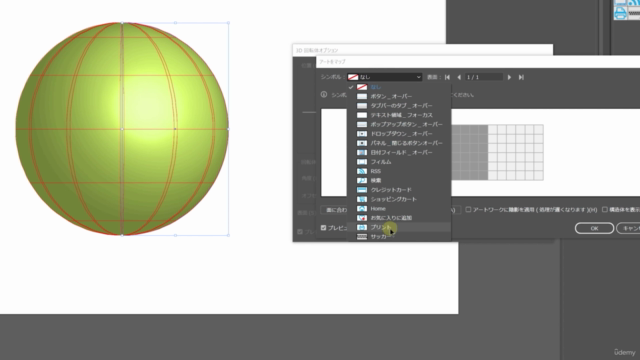
Task: Go to previous surface arrow
Action: click(459, 77)
